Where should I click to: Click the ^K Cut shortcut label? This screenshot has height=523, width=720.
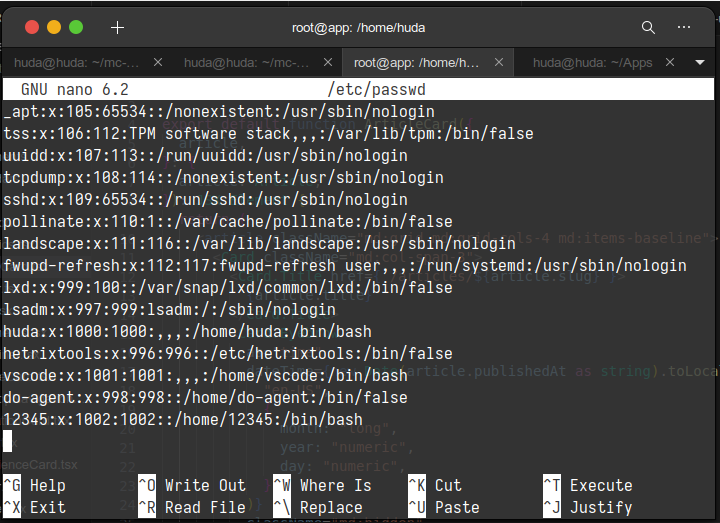coord(435,485)
